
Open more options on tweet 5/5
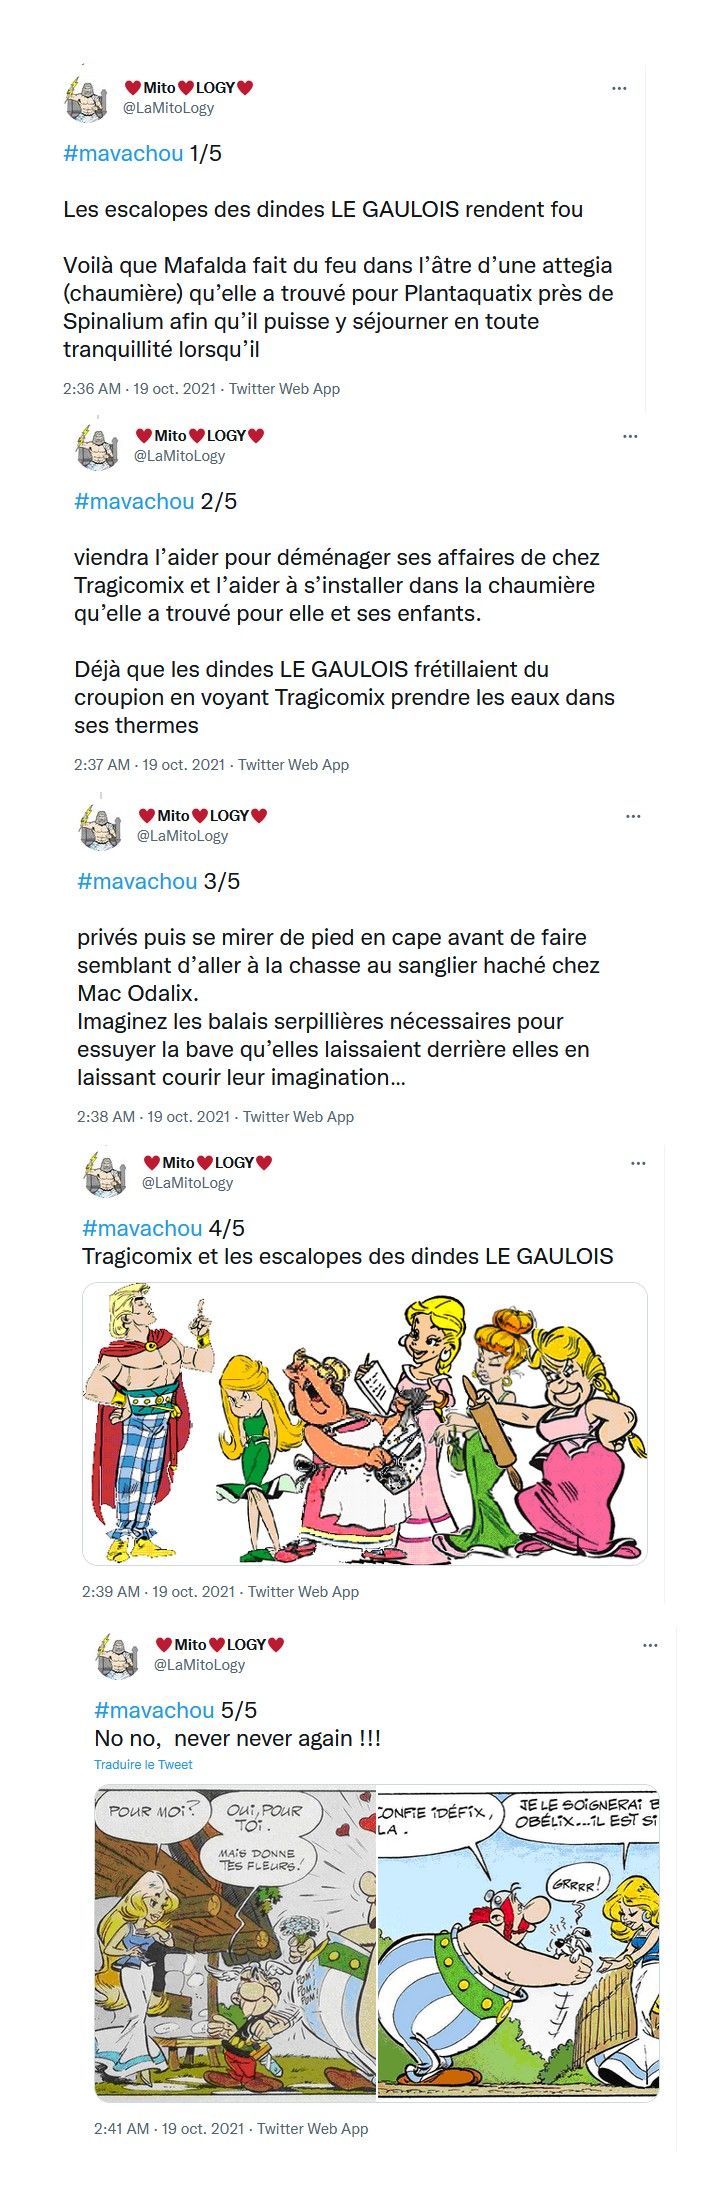coord(650,1645)
